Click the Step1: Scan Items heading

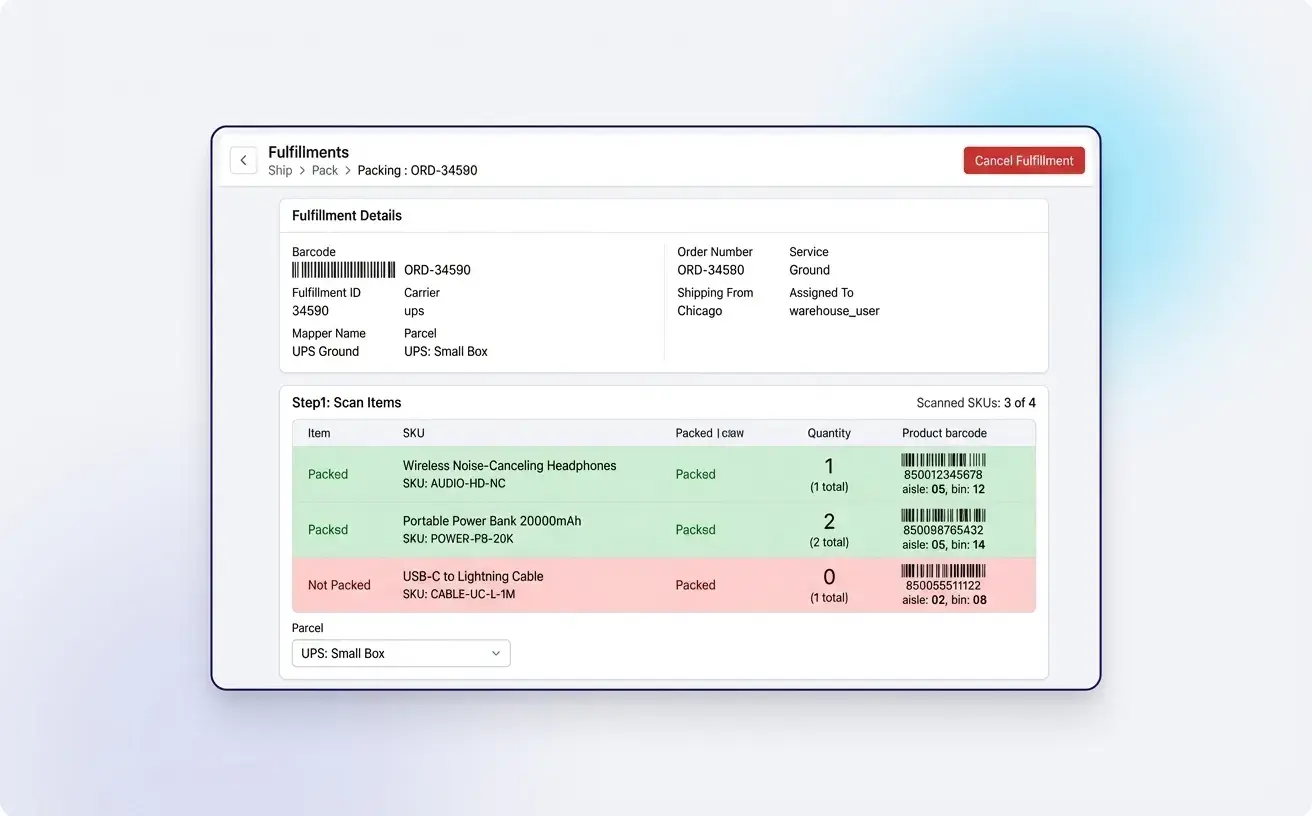(x=346, y=402)
